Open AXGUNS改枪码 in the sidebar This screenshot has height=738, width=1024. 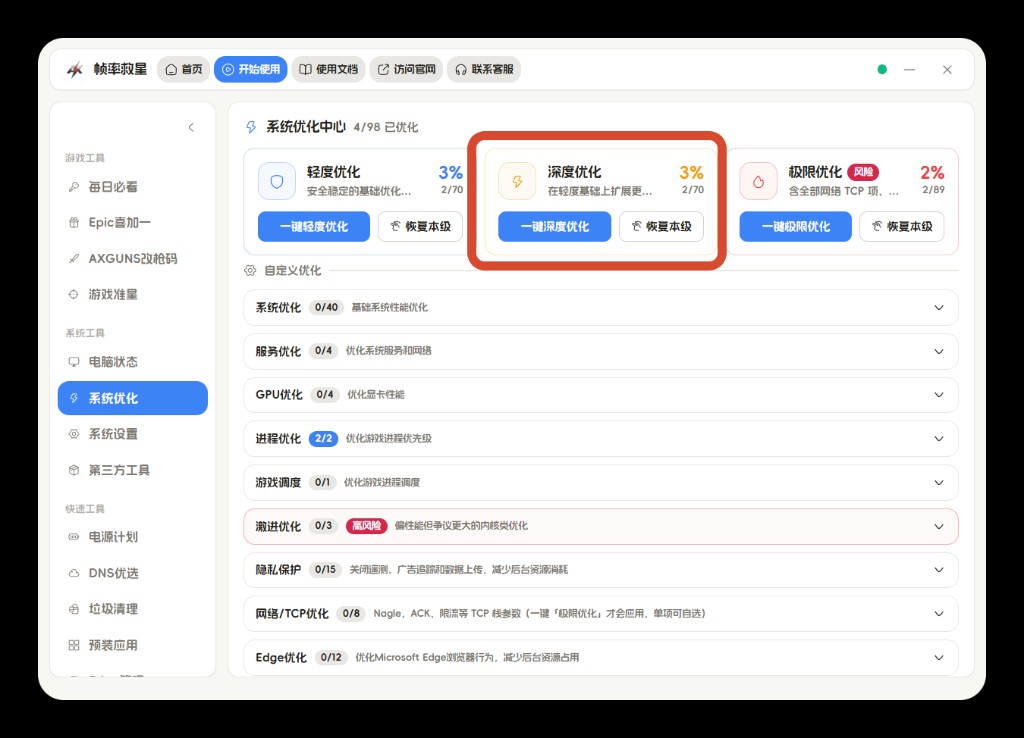point(133,259)
